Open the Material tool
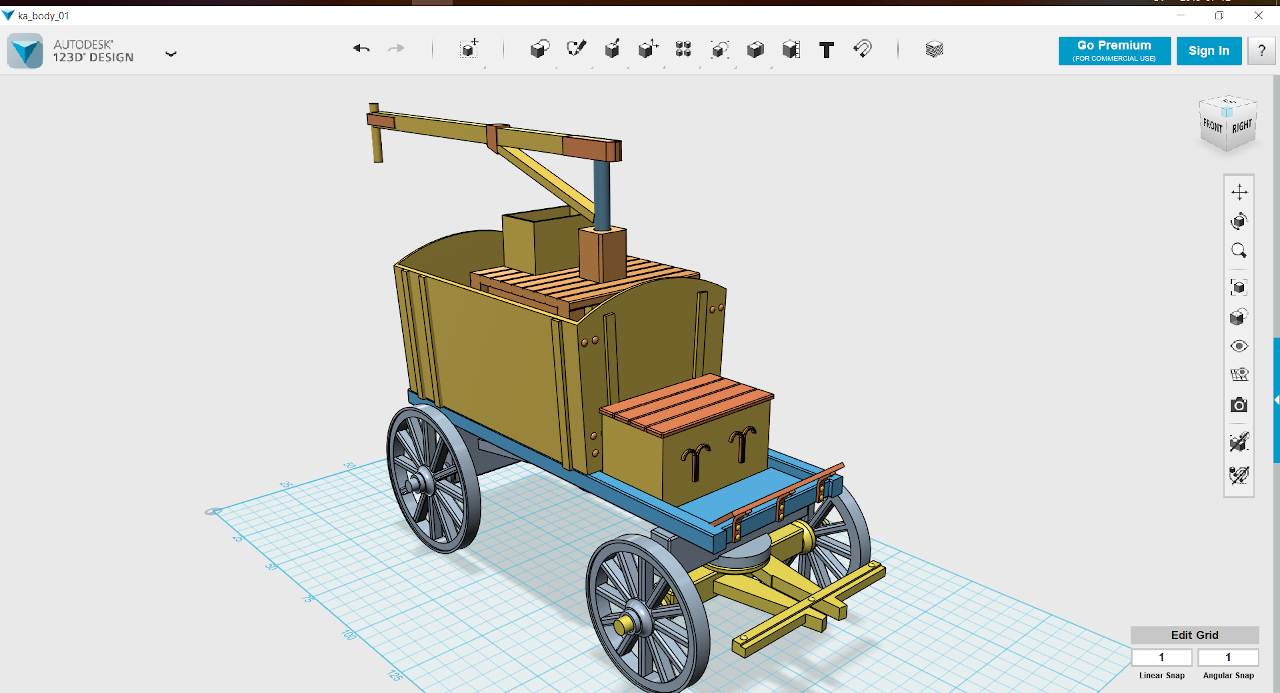This screenshot has height=693, width=1280. click(x=934, y=49)
